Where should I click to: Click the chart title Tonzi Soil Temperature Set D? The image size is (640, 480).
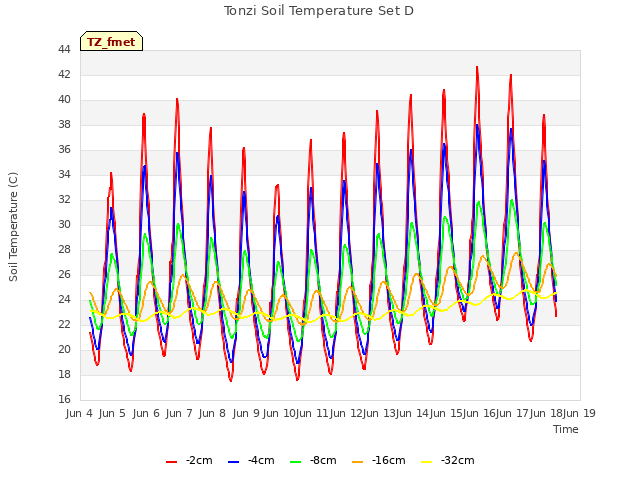[319, 11]
